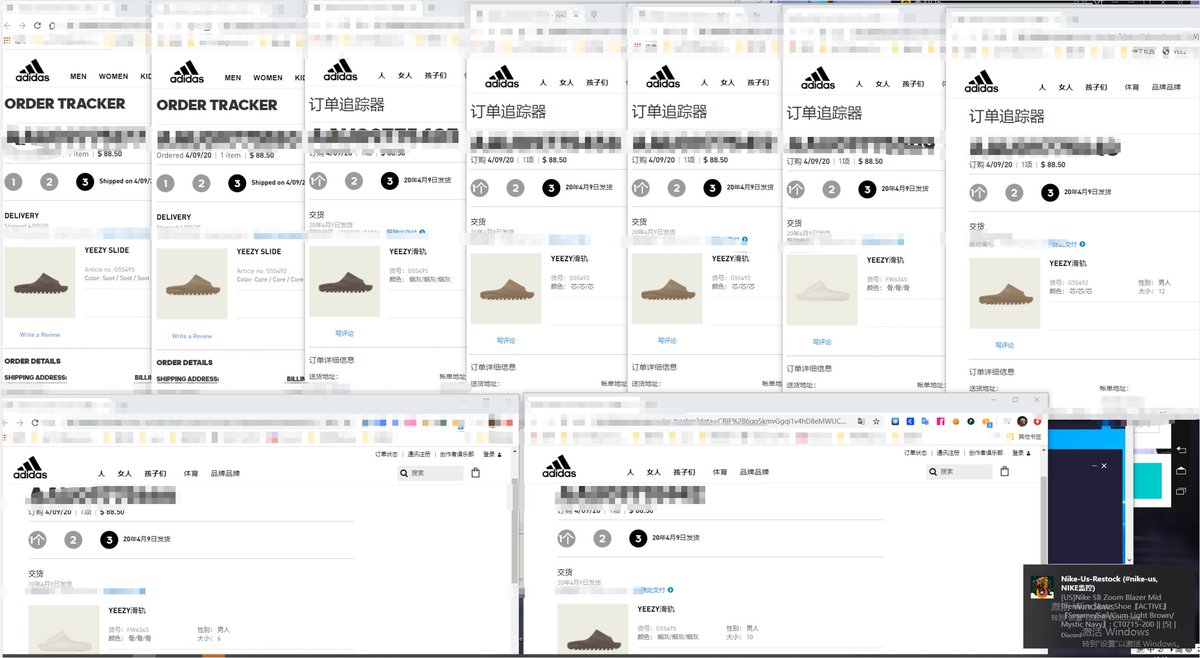Open shopping bag icon in size 10 dark slide window
The height and width of the screenshot is (658, 1200).
[1004, 473]
